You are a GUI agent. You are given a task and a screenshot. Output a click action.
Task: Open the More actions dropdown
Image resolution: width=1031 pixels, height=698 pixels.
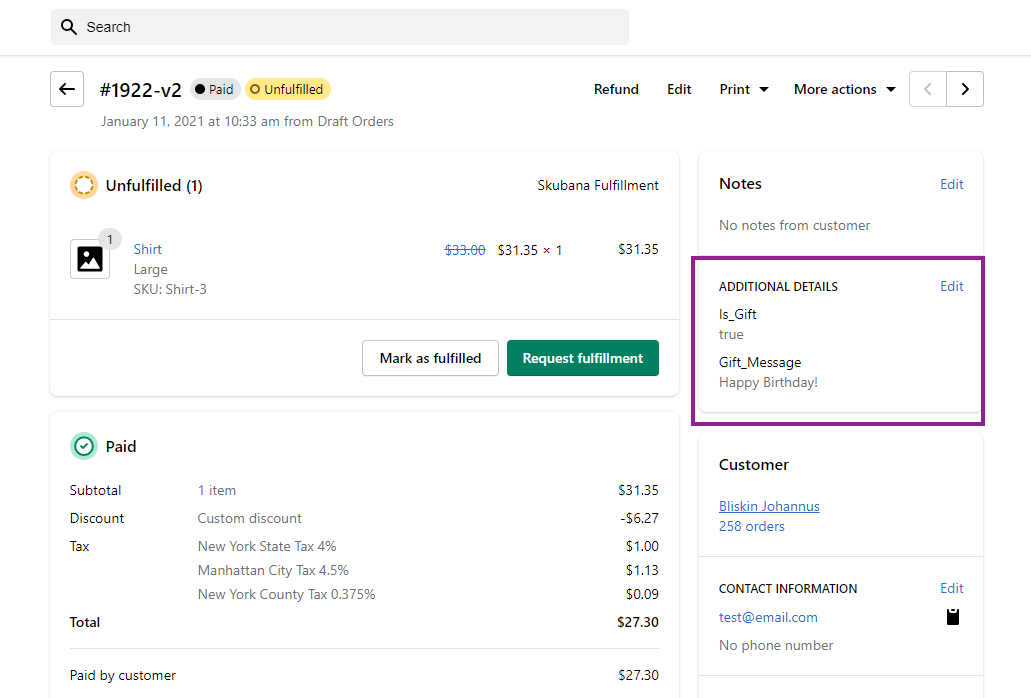point(845,89)
